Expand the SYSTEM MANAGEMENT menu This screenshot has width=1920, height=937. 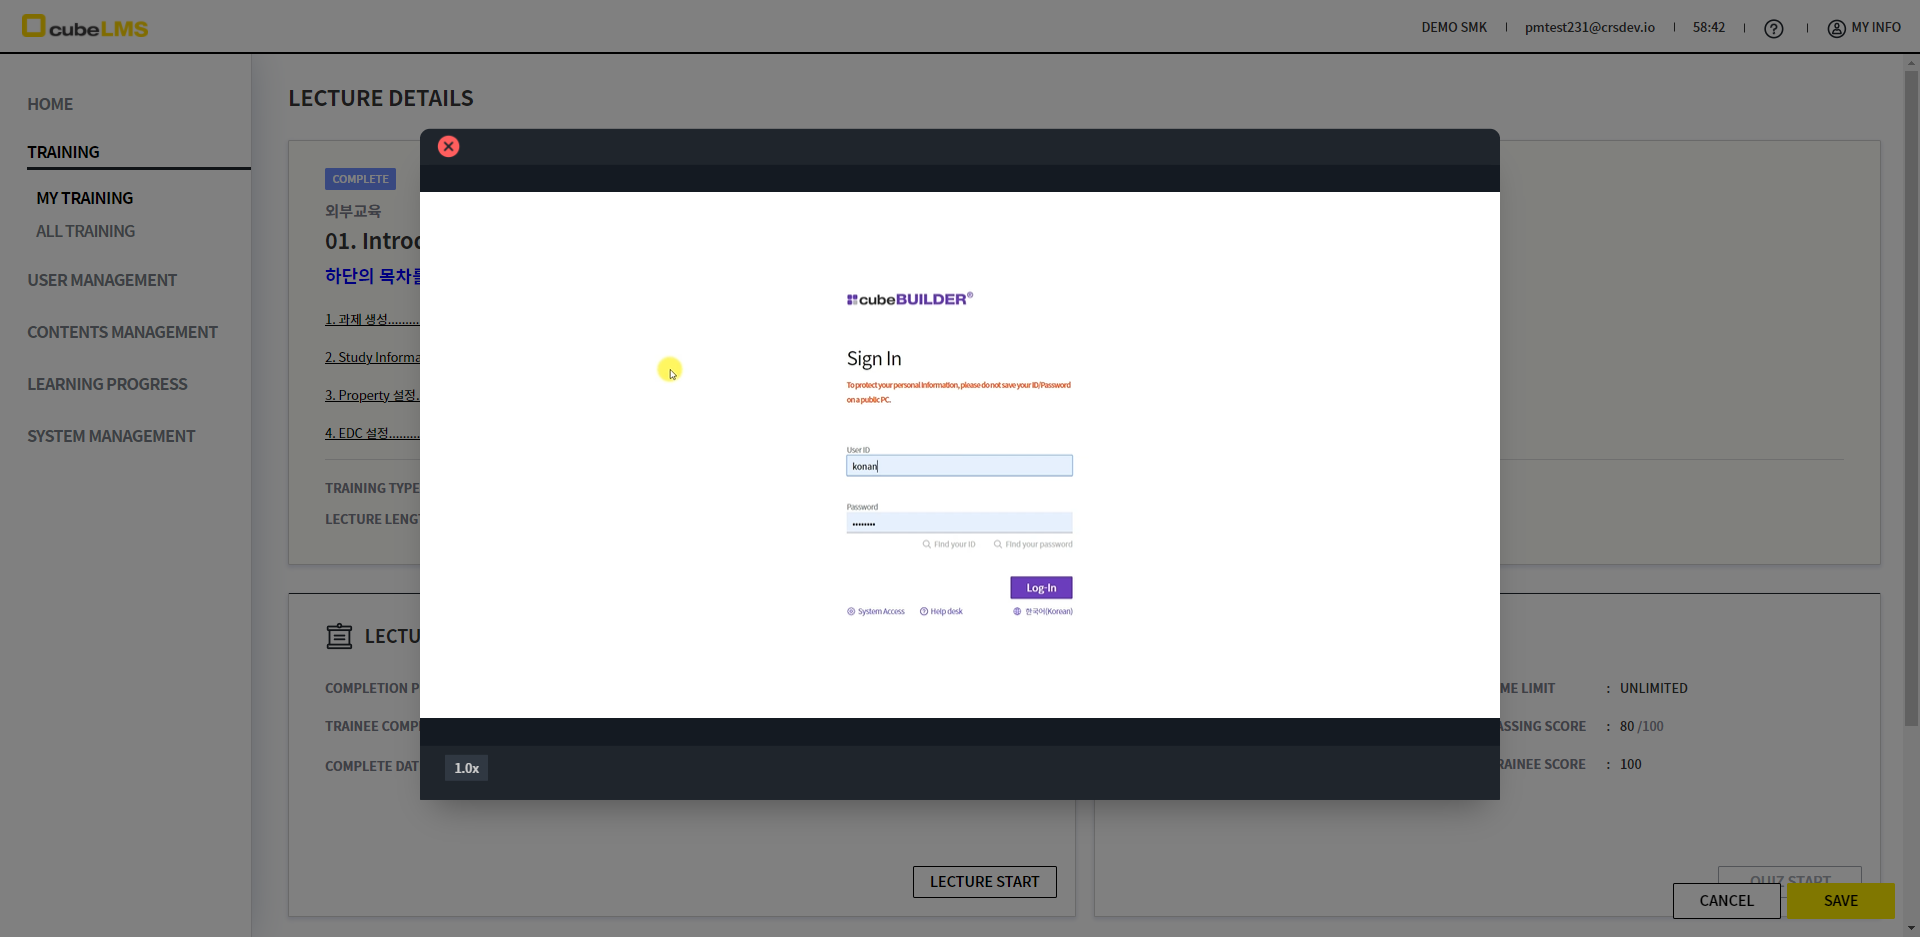tap(111, 437)
